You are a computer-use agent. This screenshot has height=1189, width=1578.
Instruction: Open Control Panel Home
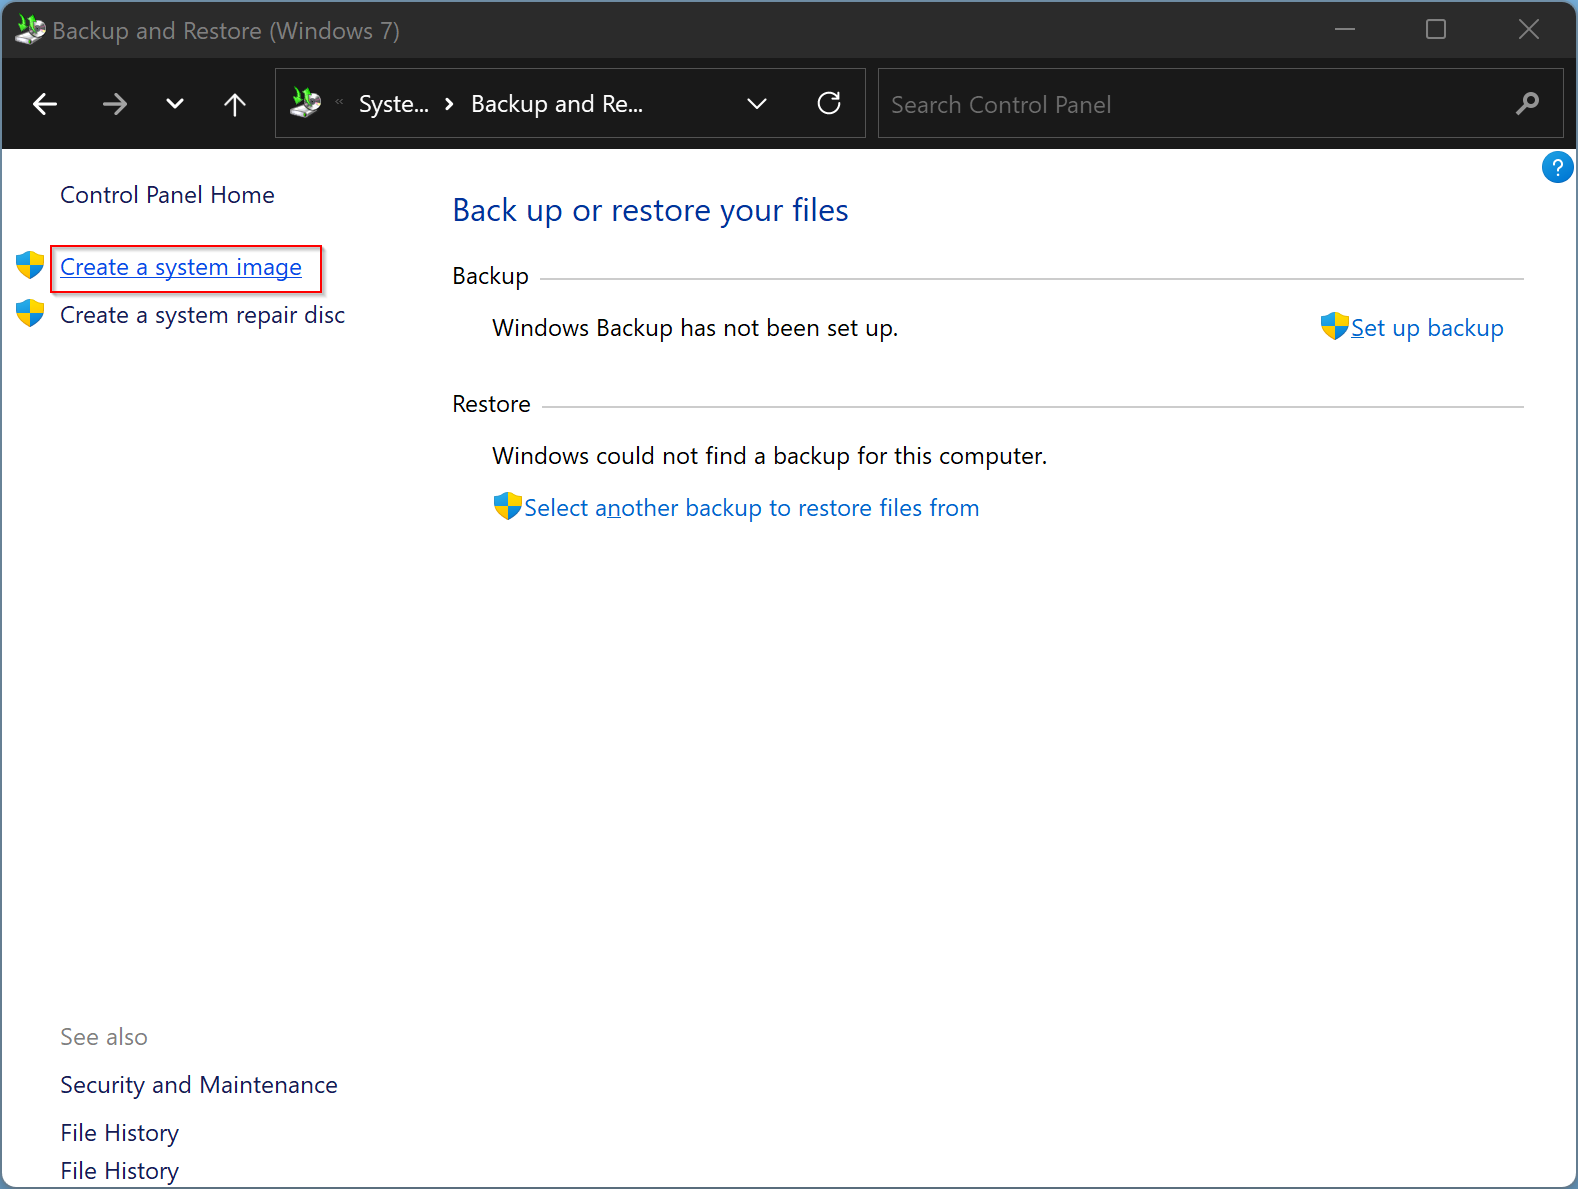pos(167,195)
